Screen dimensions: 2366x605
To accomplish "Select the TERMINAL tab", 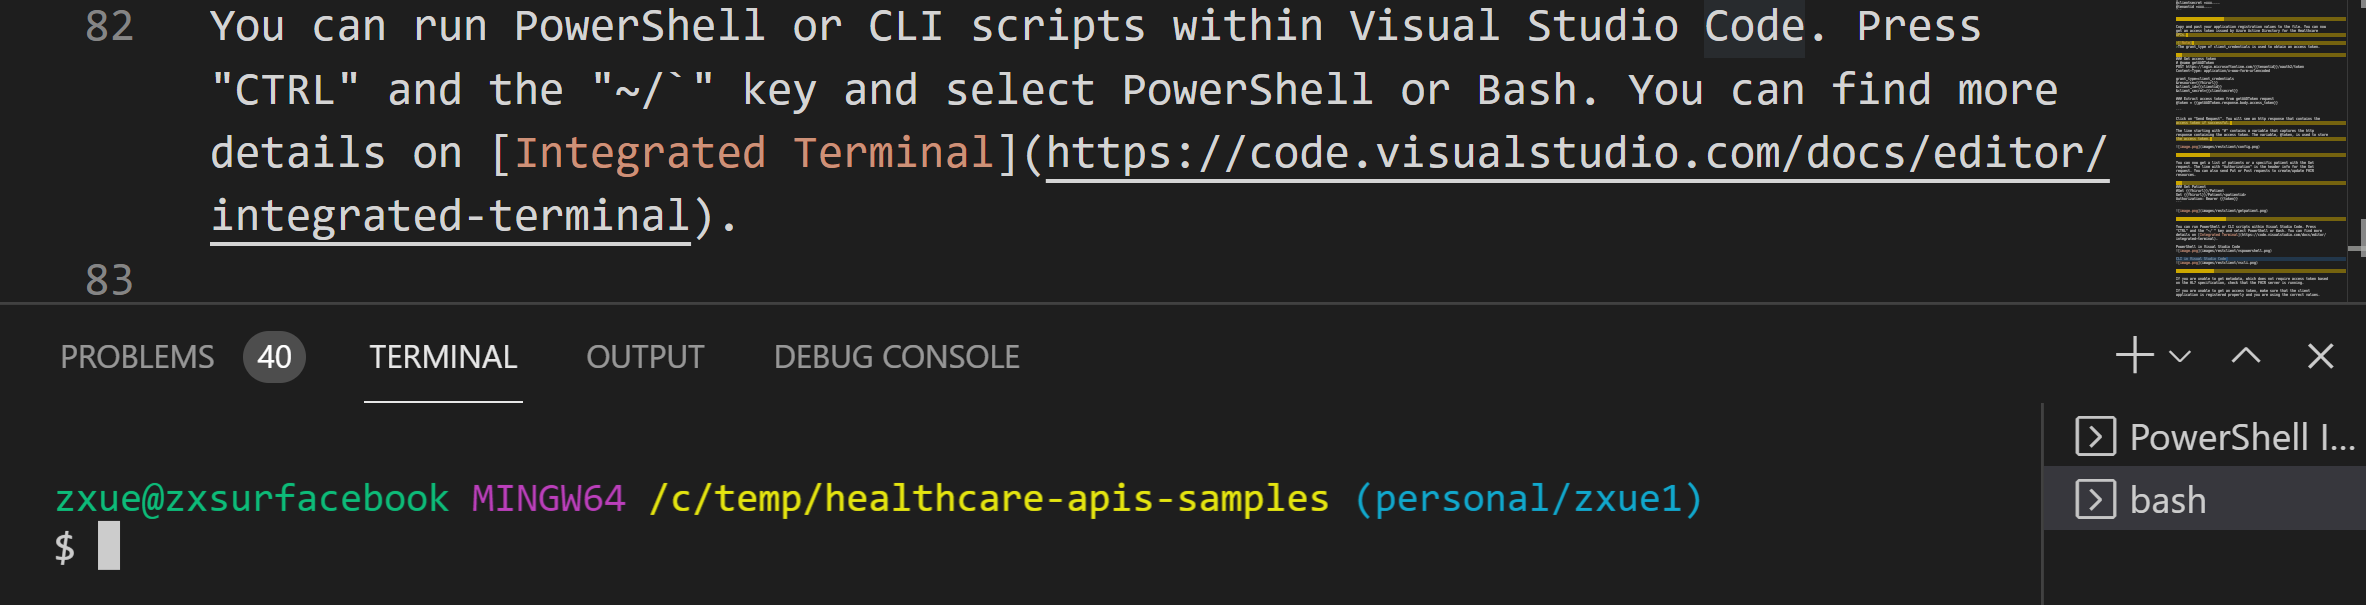I will 443,356.
